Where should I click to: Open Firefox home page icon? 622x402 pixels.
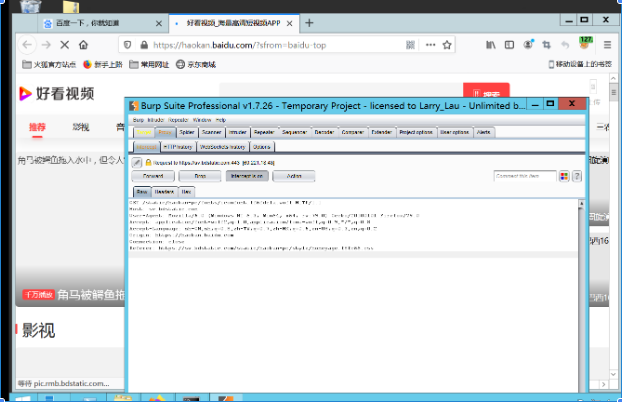(x=83, y=45)
